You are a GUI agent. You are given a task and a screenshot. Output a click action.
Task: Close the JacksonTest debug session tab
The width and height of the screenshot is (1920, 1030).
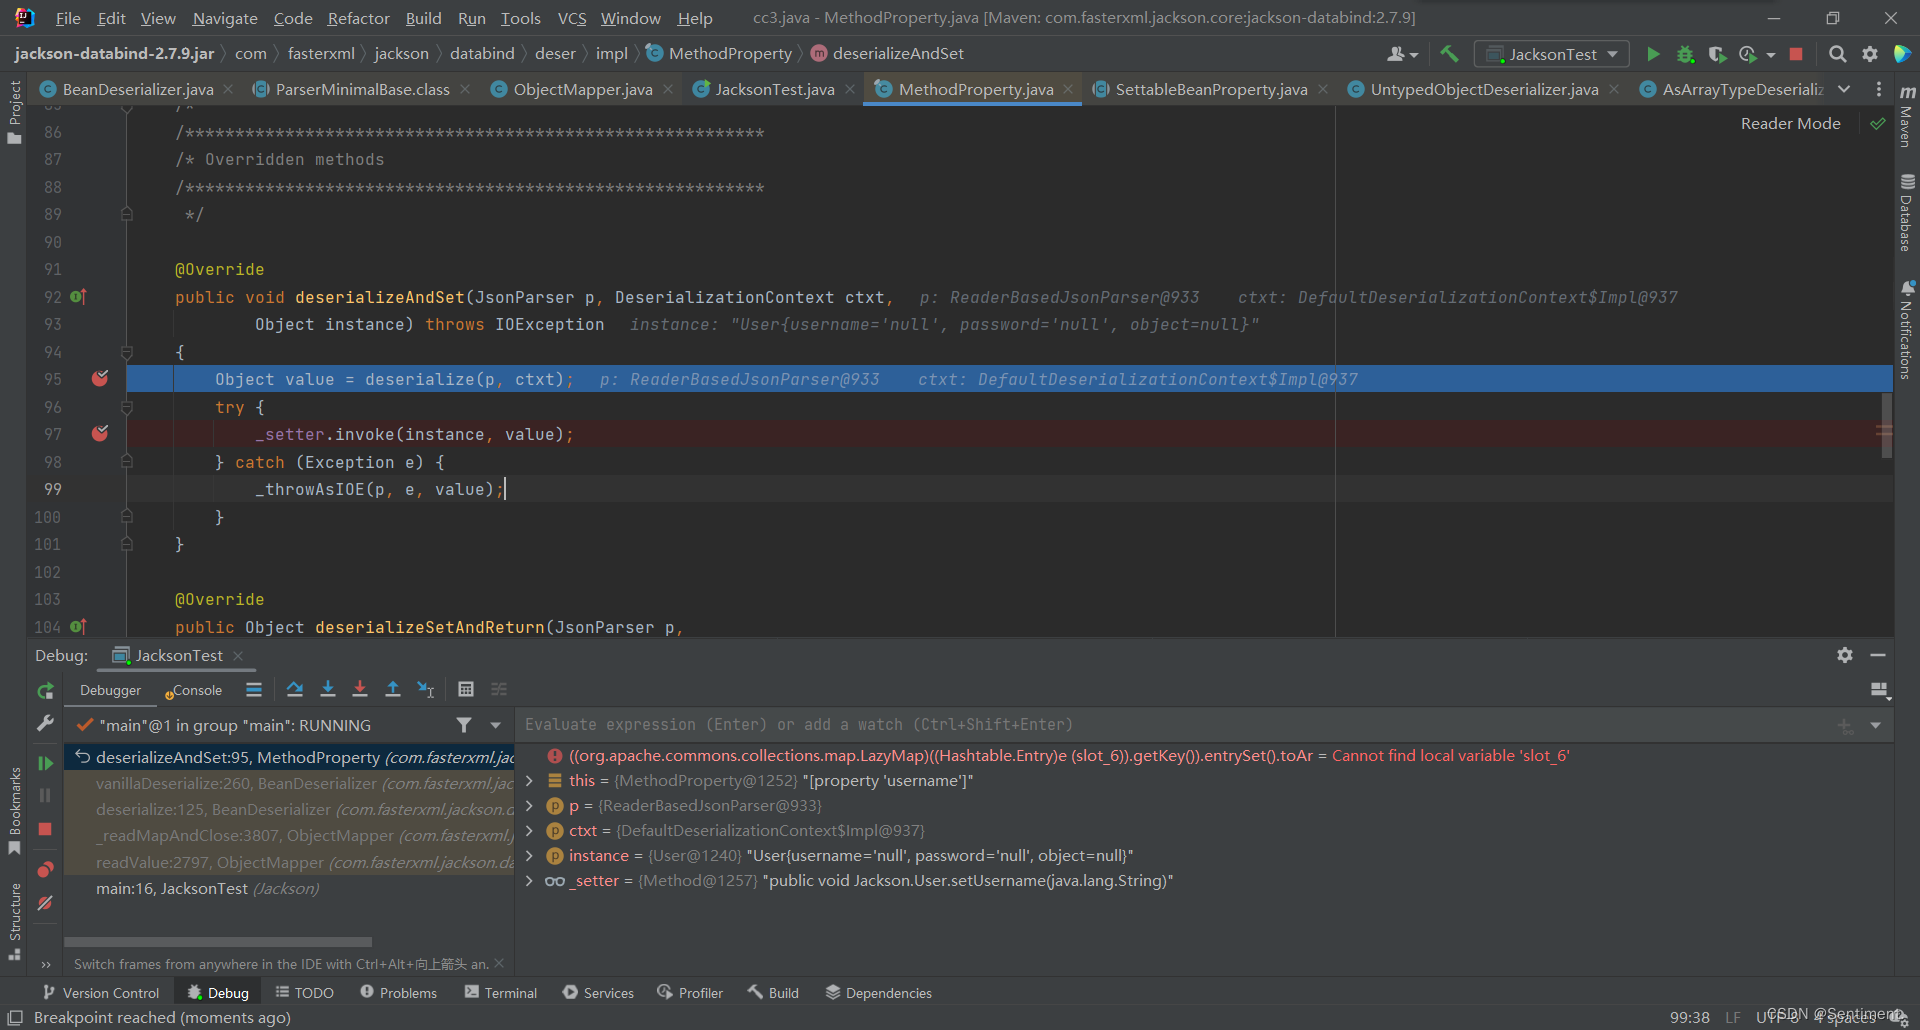point(238,656)
